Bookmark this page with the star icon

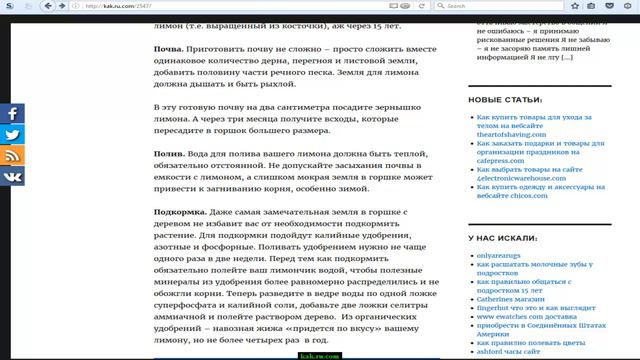click(x=575, y=6)
